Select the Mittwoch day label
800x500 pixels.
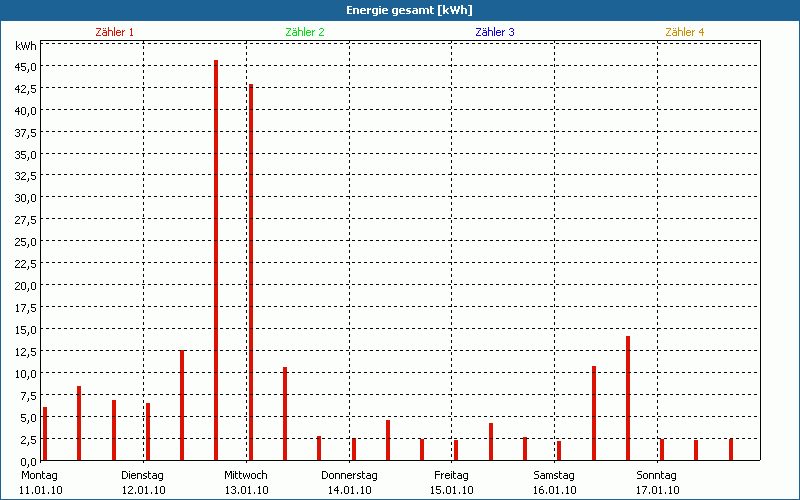coord(245,476)
